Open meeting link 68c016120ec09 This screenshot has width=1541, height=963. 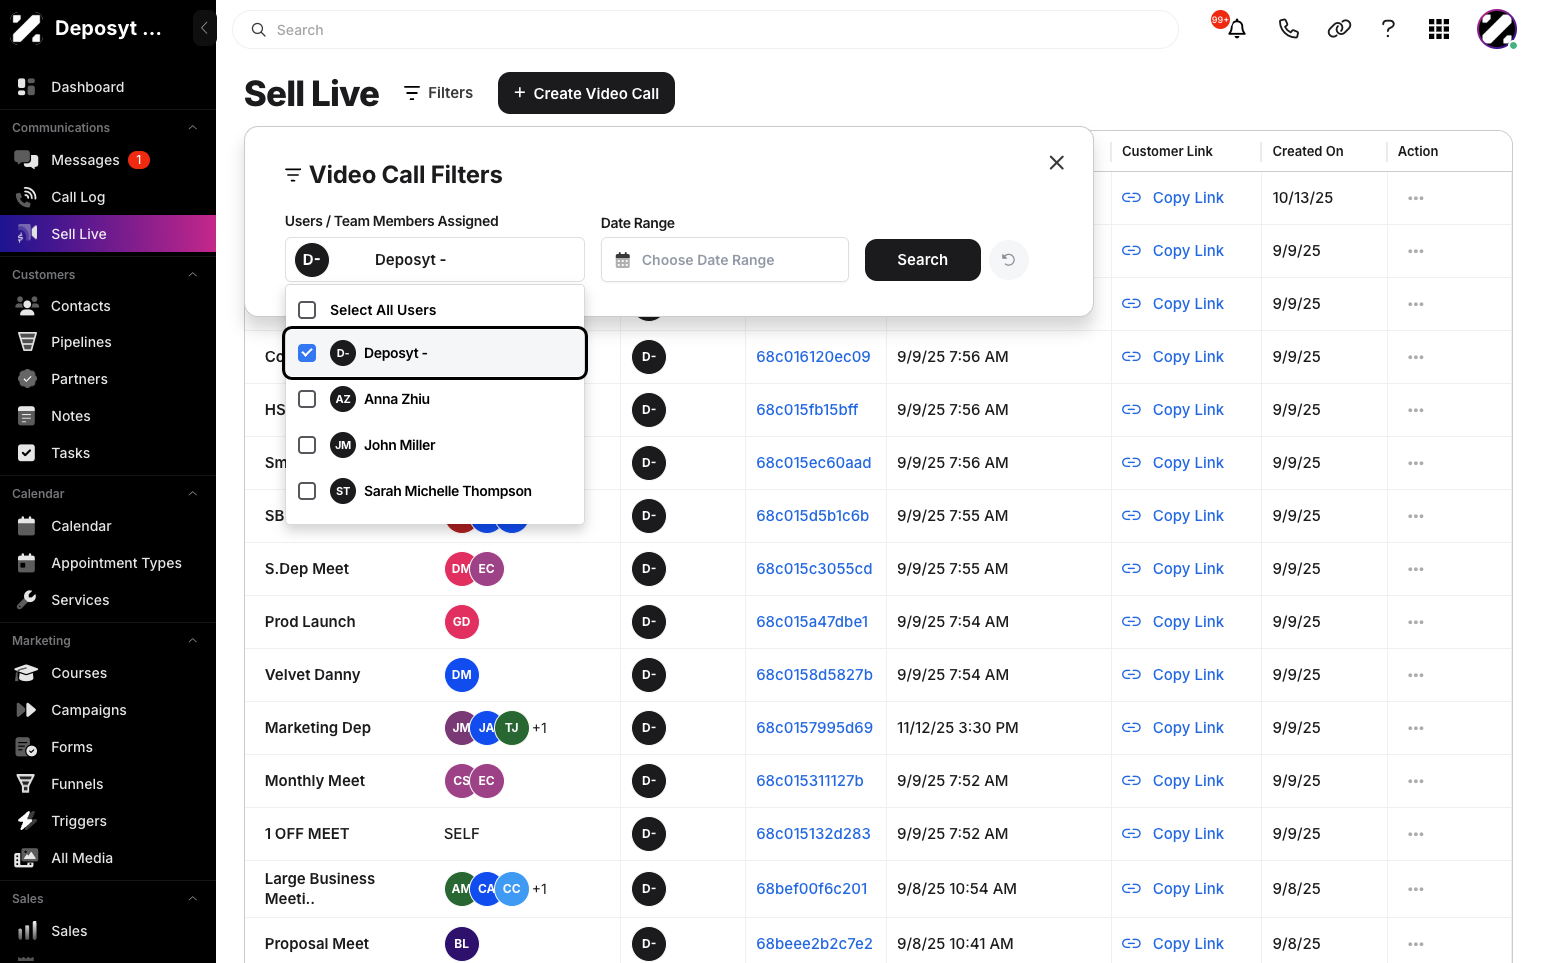813,357
